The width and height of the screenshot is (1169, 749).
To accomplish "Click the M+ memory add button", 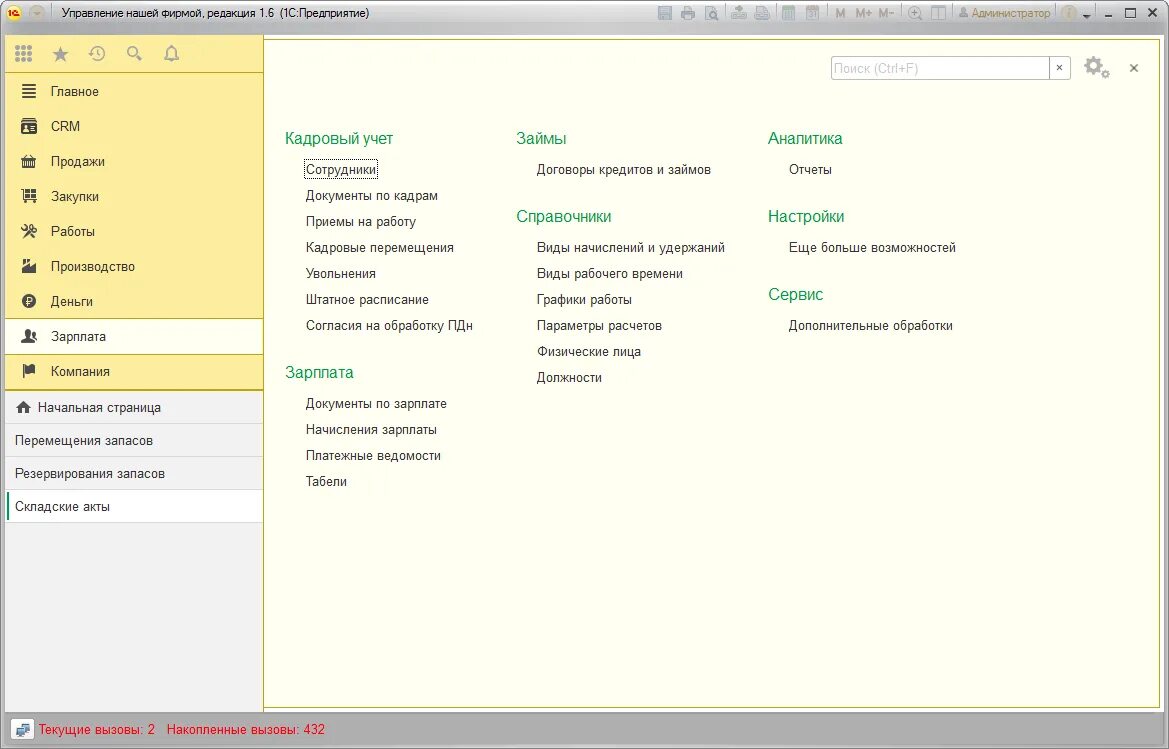I will 863,13.
